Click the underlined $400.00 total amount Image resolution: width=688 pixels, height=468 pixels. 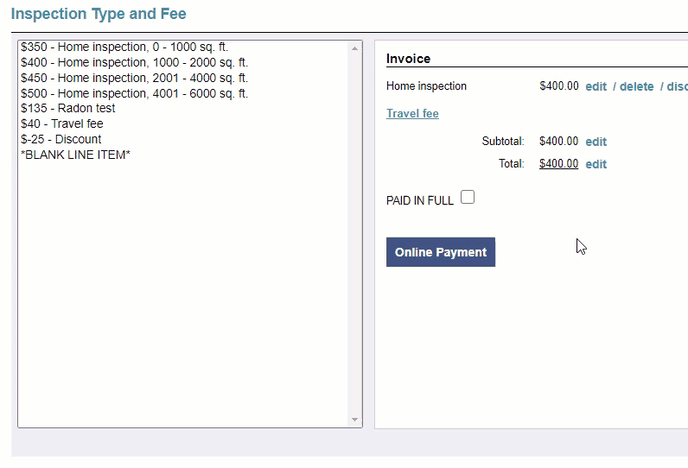click(x=558, y=164)
